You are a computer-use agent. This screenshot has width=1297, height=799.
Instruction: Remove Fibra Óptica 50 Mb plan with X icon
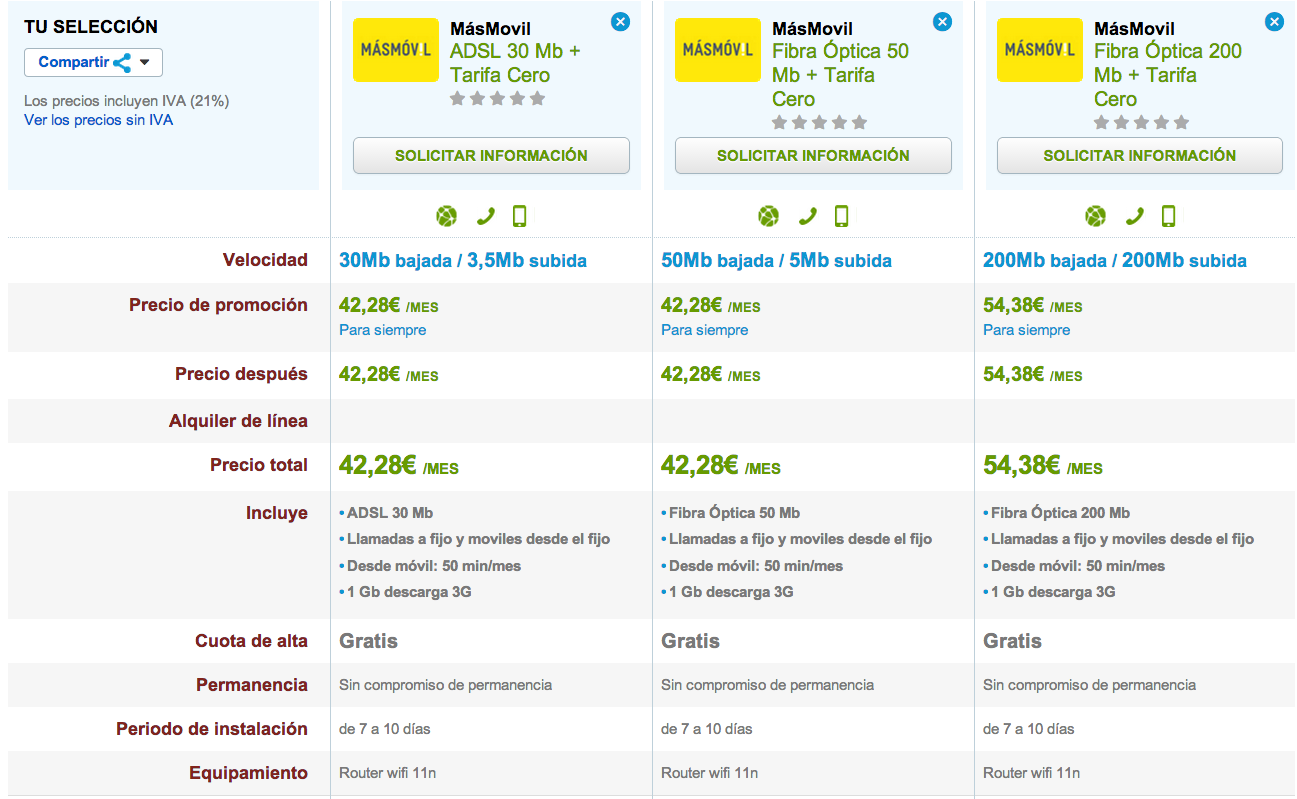[x=942, y=21]
